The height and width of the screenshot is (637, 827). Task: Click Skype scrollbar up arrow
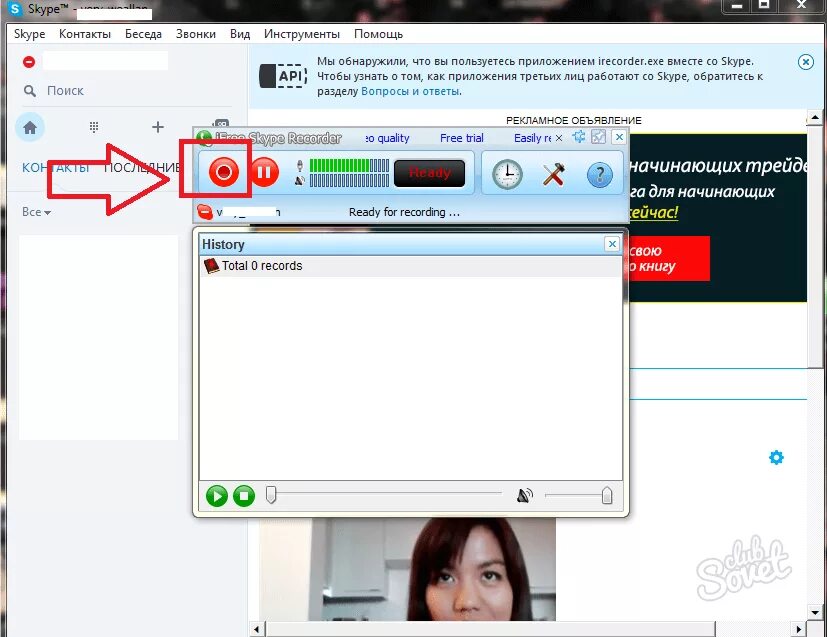815,117
